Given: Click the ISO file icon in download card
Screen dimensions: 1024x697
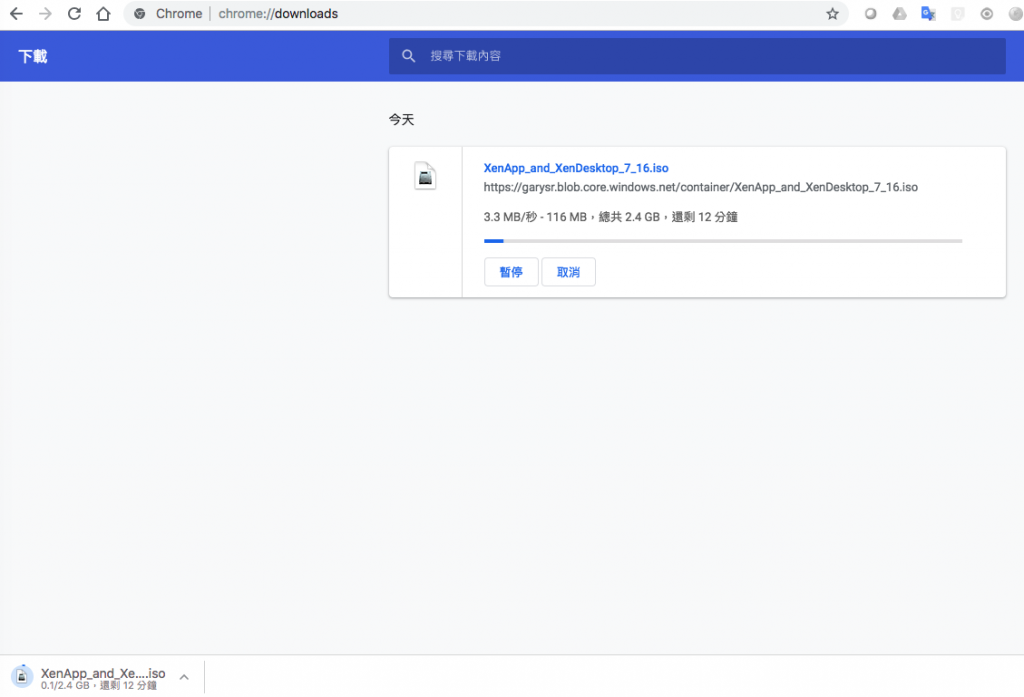Looking at the screenshot, I should tap(425, 176).
